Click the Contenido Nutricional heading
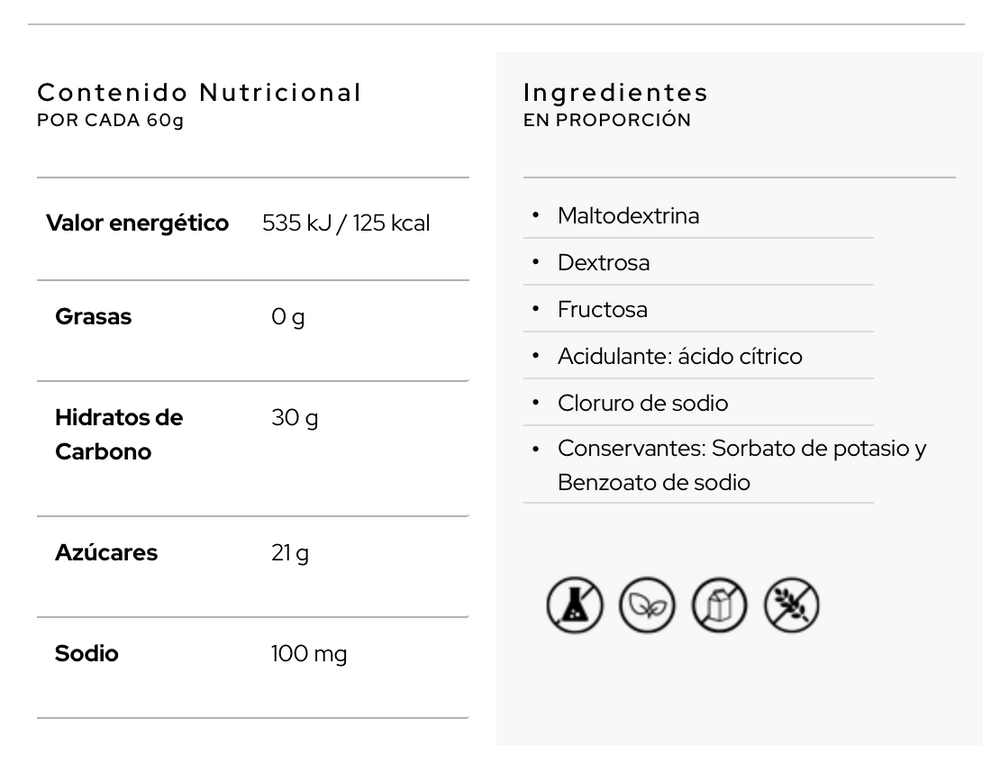The image size is (1000, 773). tap(199, 93)
